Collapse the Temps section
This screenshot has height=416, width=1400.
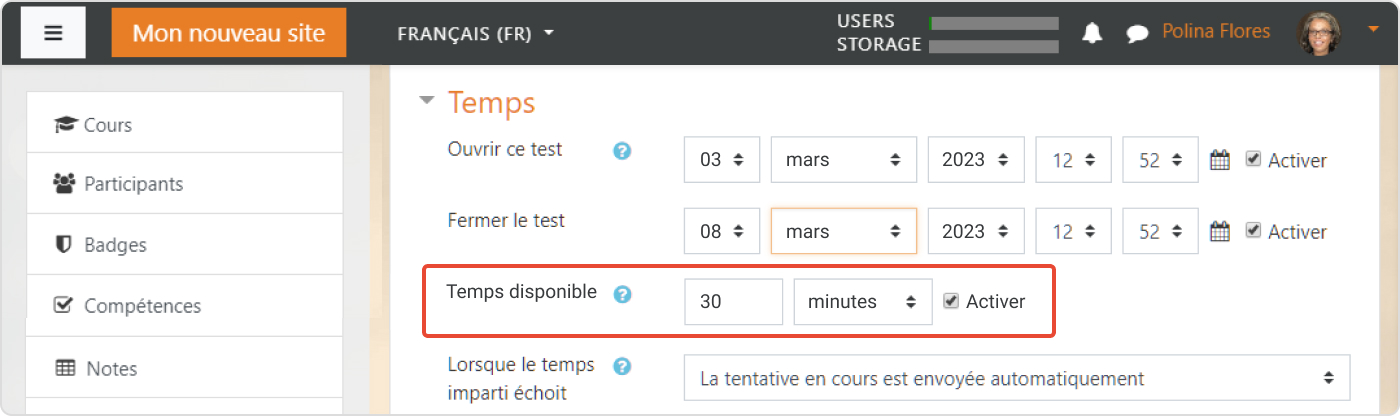click(x=428, y=101)
